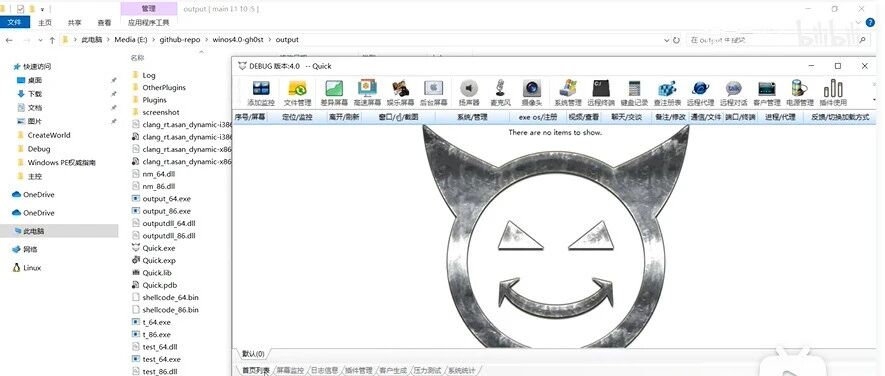885x376 pixels.
Task: Open the 客户生成 tab
Action: pos(393,370)
